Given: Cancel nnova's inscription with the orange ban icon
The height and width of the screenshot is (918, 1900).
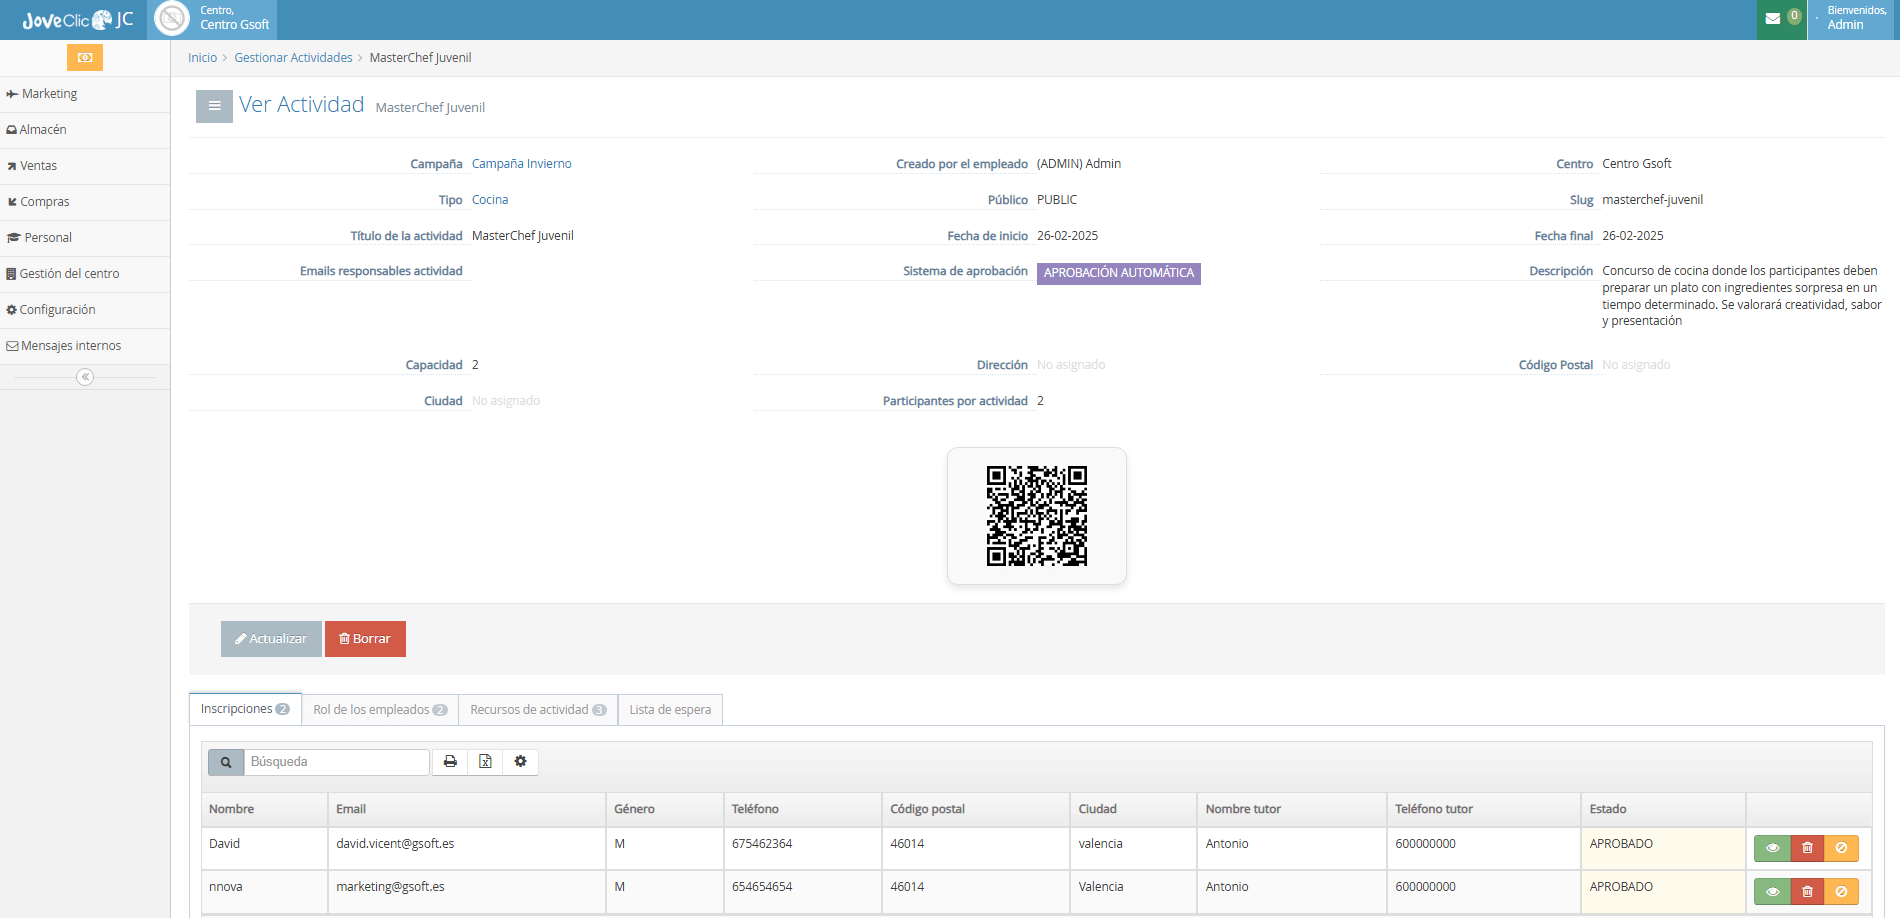Looking at the screenshot, I should pyautogui.click(x=1841, y=891).
